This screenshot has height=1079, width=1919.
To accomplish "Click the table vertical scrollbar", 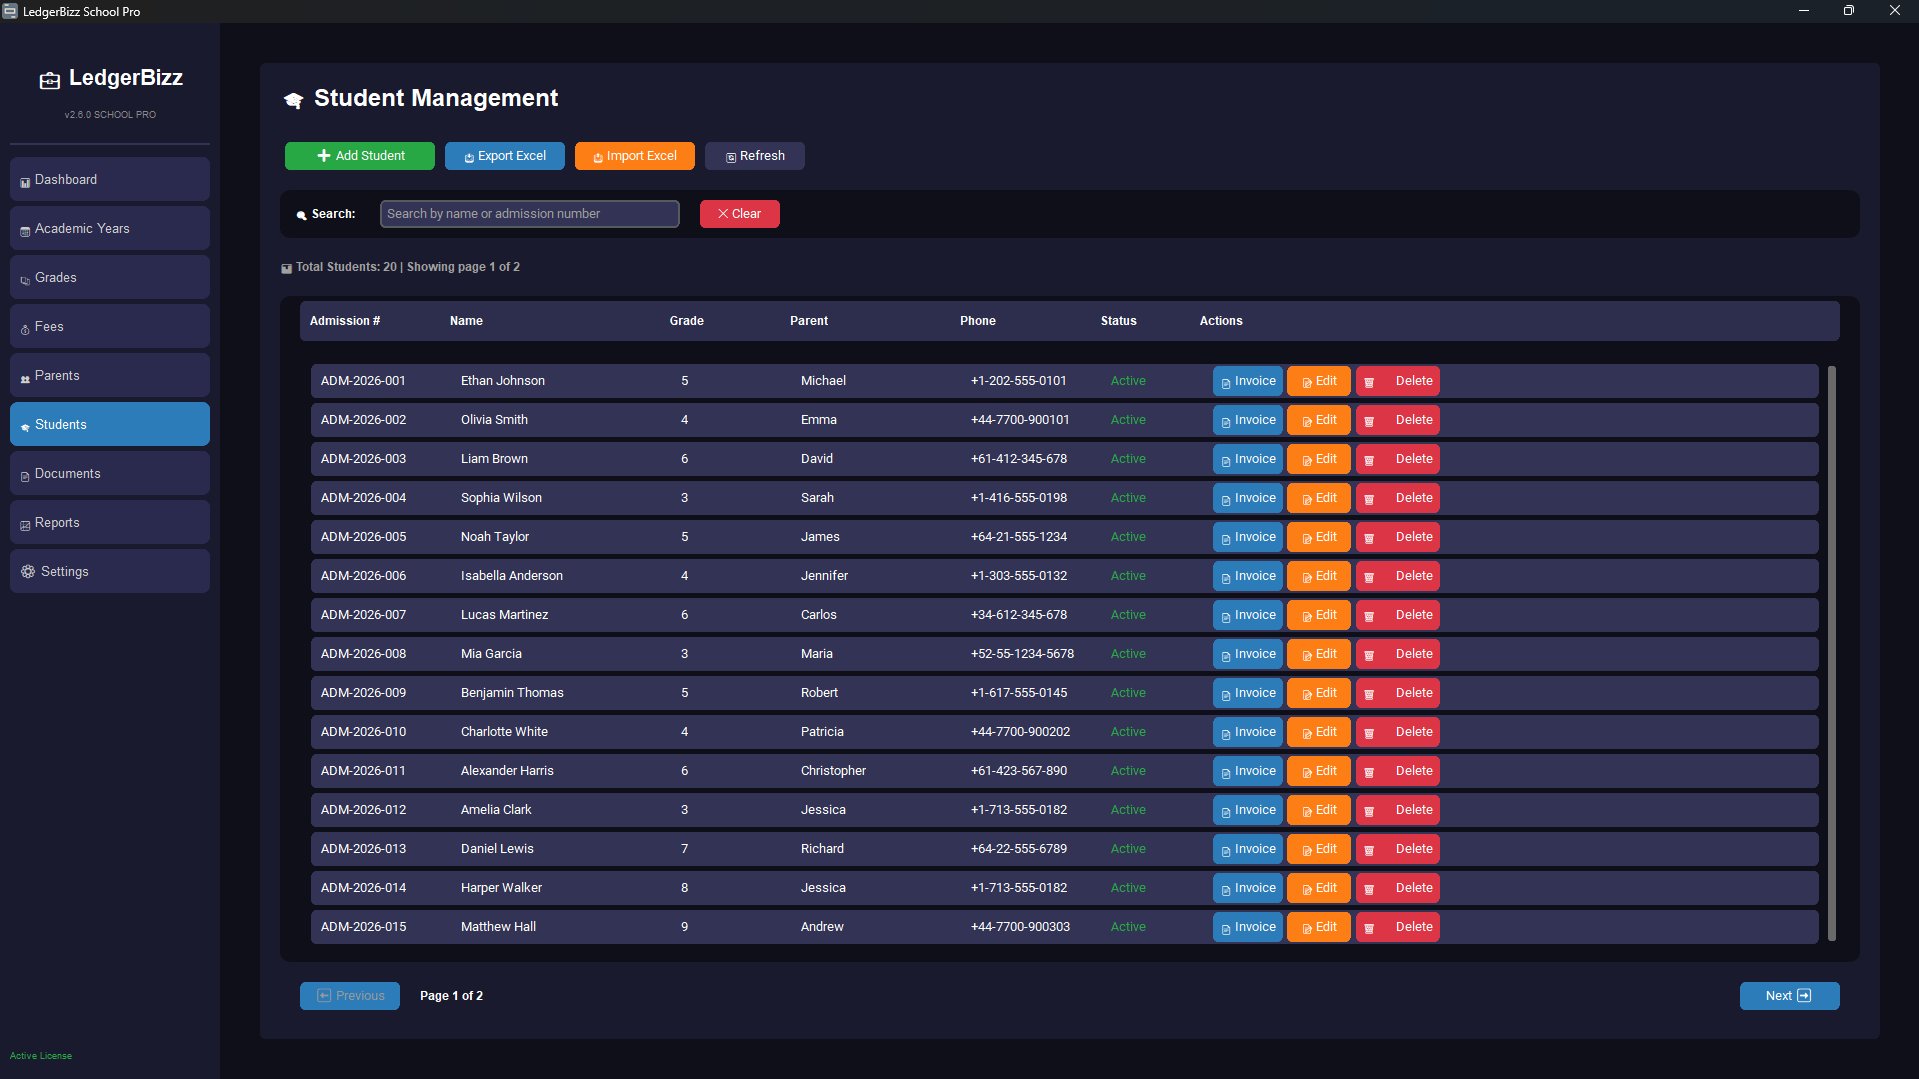I will point(1832,654).
